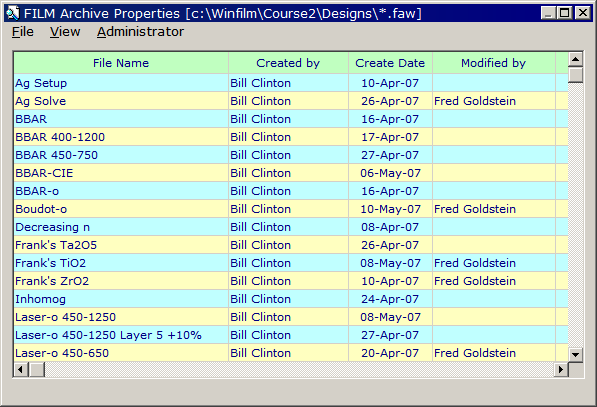Open the Administrator menu

[140, 32]
